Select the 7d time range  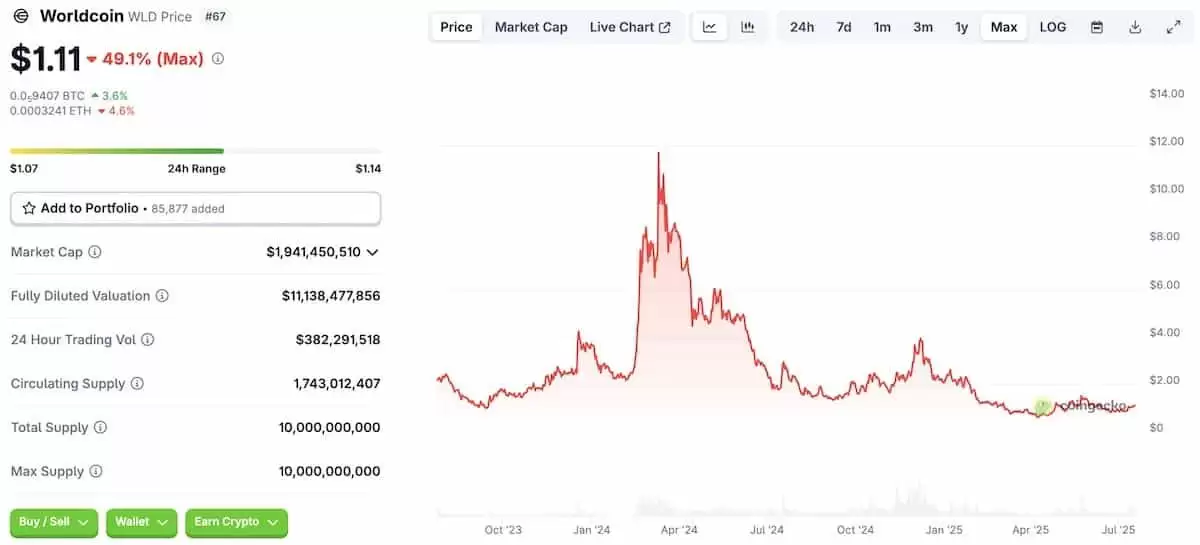pos(844,27)
